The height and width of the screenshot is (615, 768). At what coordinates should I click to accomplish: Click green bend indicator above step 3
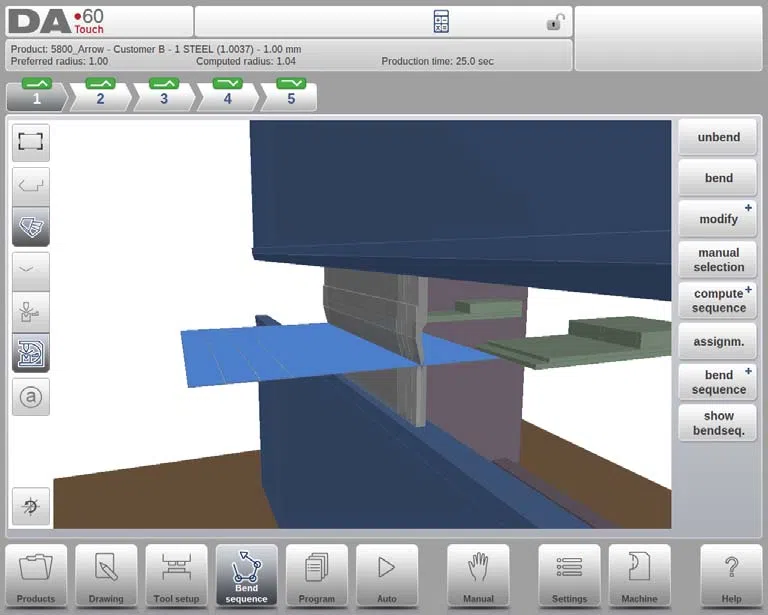click(164, 83)
